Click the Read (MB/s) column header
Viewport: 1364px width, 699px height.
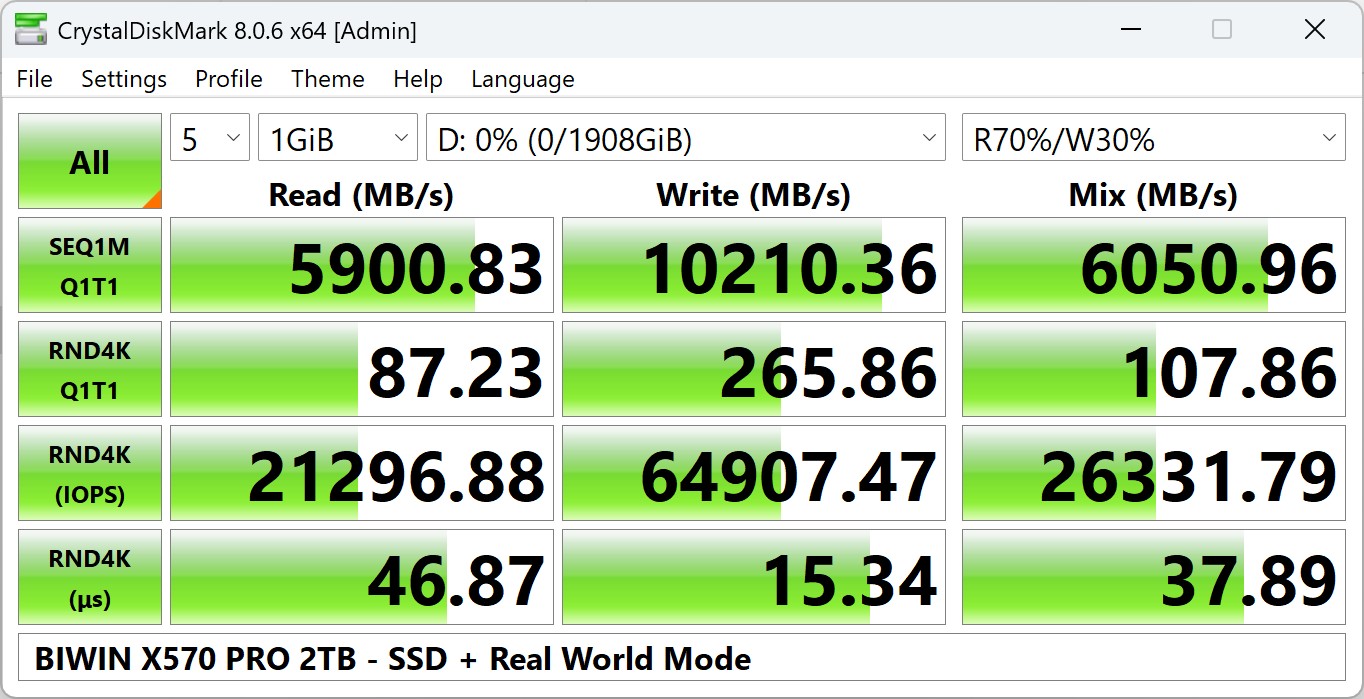361,194
